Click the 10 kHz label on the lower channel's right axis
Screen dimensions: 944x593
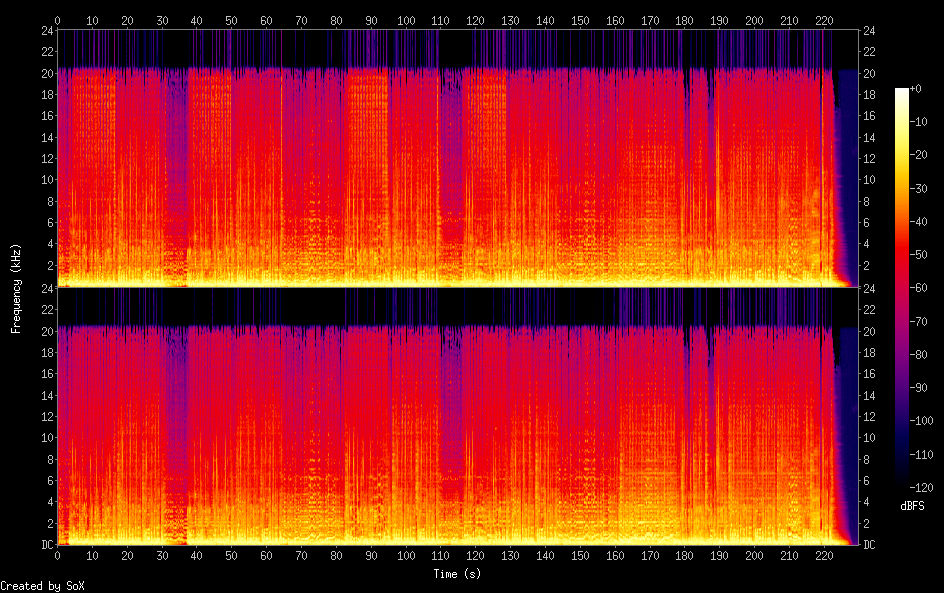[x=869, y=438]
